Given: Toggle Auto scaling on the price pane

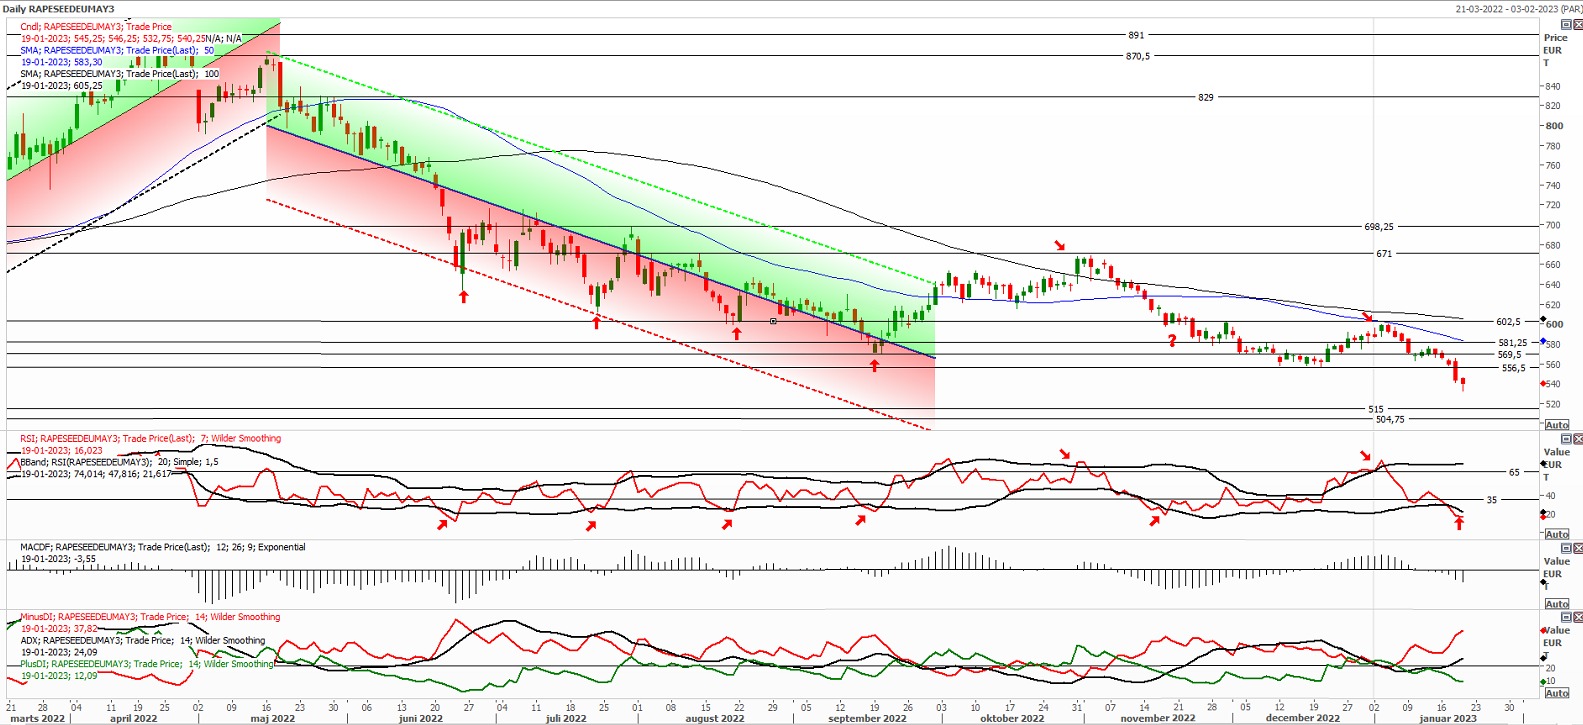Looking at the screenshot, I should click(1556, 425).
